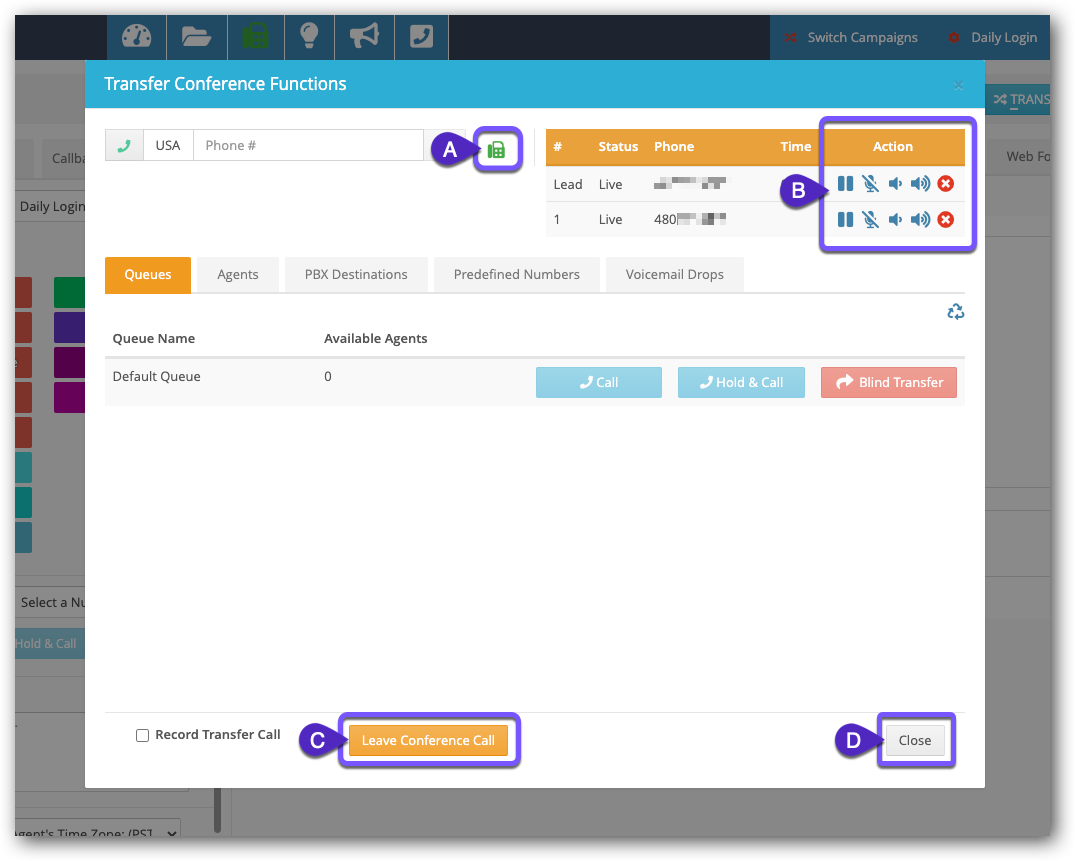Raise volume for line 1
1075x861 pixels.
[x=920, y=220]
